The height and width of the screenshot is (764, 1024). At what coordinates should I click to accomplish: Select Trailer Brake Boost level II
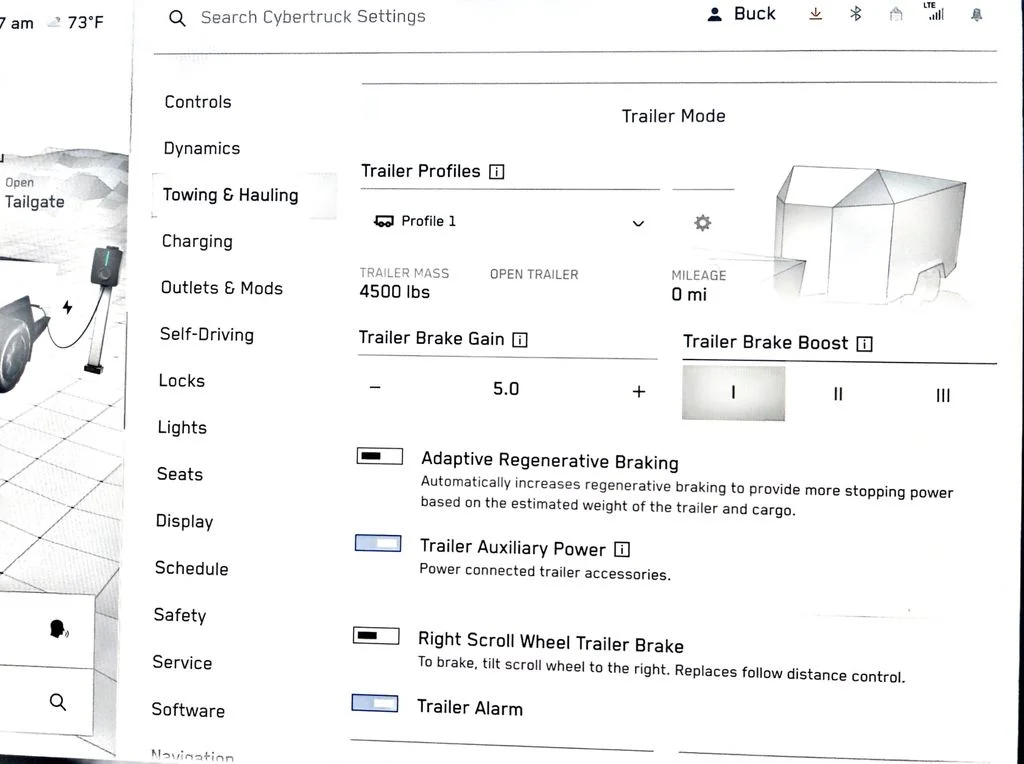click(838, 394)
